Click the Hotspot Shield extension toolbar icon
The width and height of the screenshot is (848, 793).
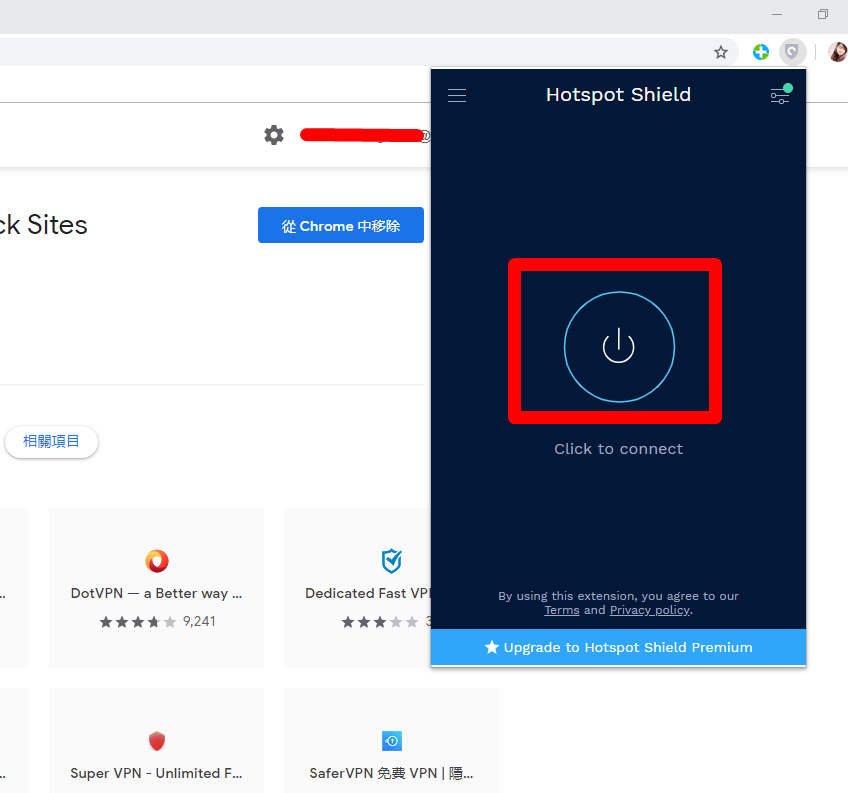791,52
